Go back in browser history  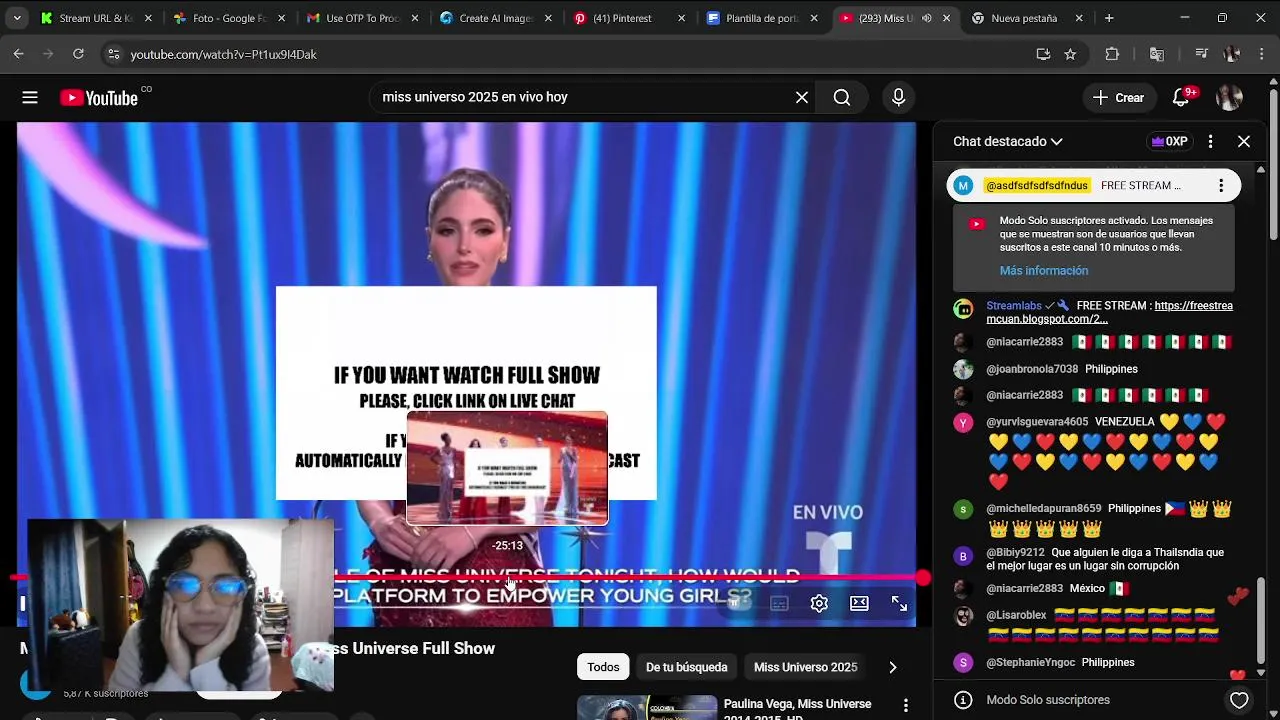point(18,54)
